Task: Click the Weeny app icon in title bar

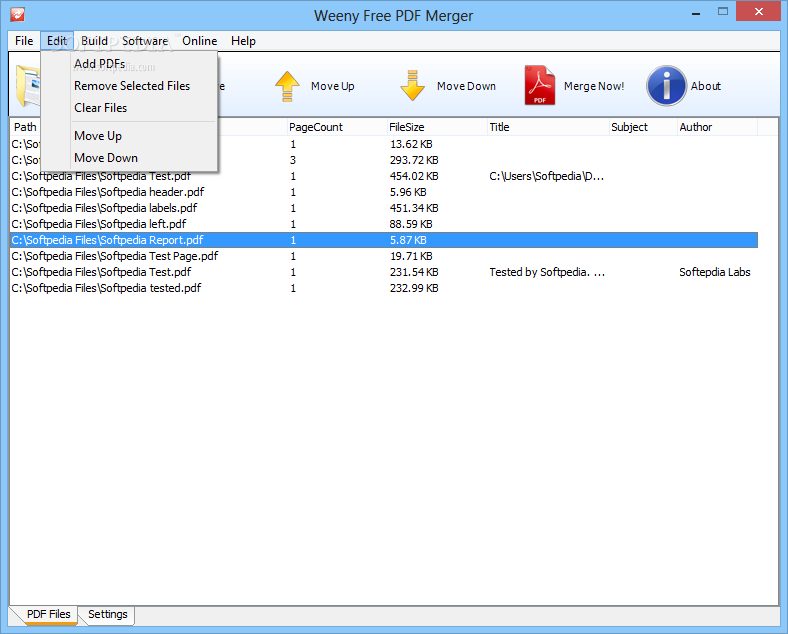Action: tap(18, 14)
